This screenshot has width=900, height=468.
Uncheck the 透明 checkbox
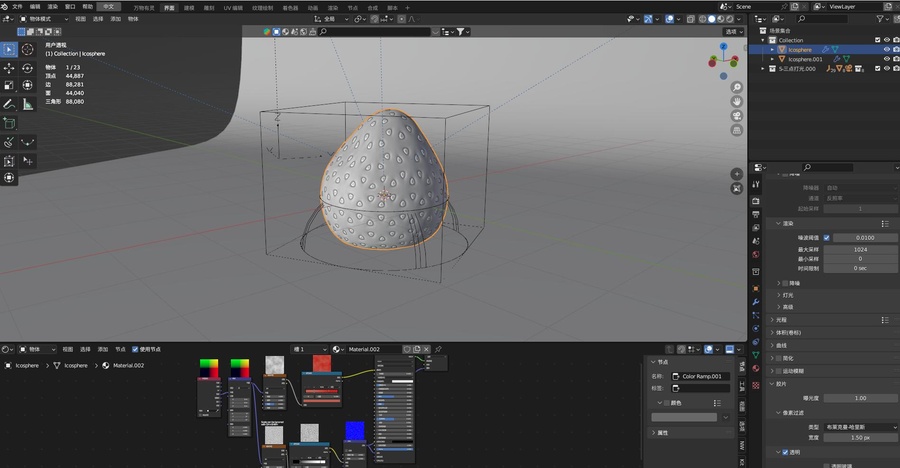(x=785, y=452)
